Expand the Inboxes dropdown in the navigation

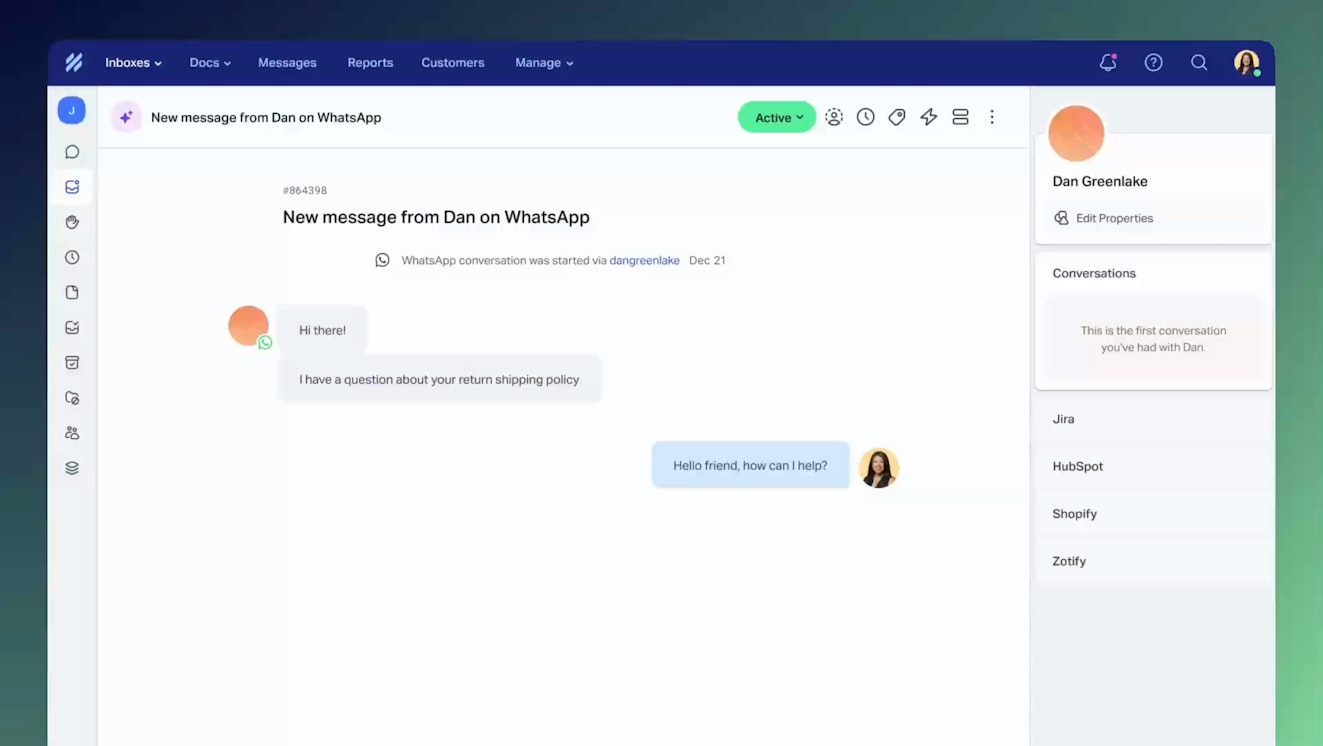click(132, 62)
